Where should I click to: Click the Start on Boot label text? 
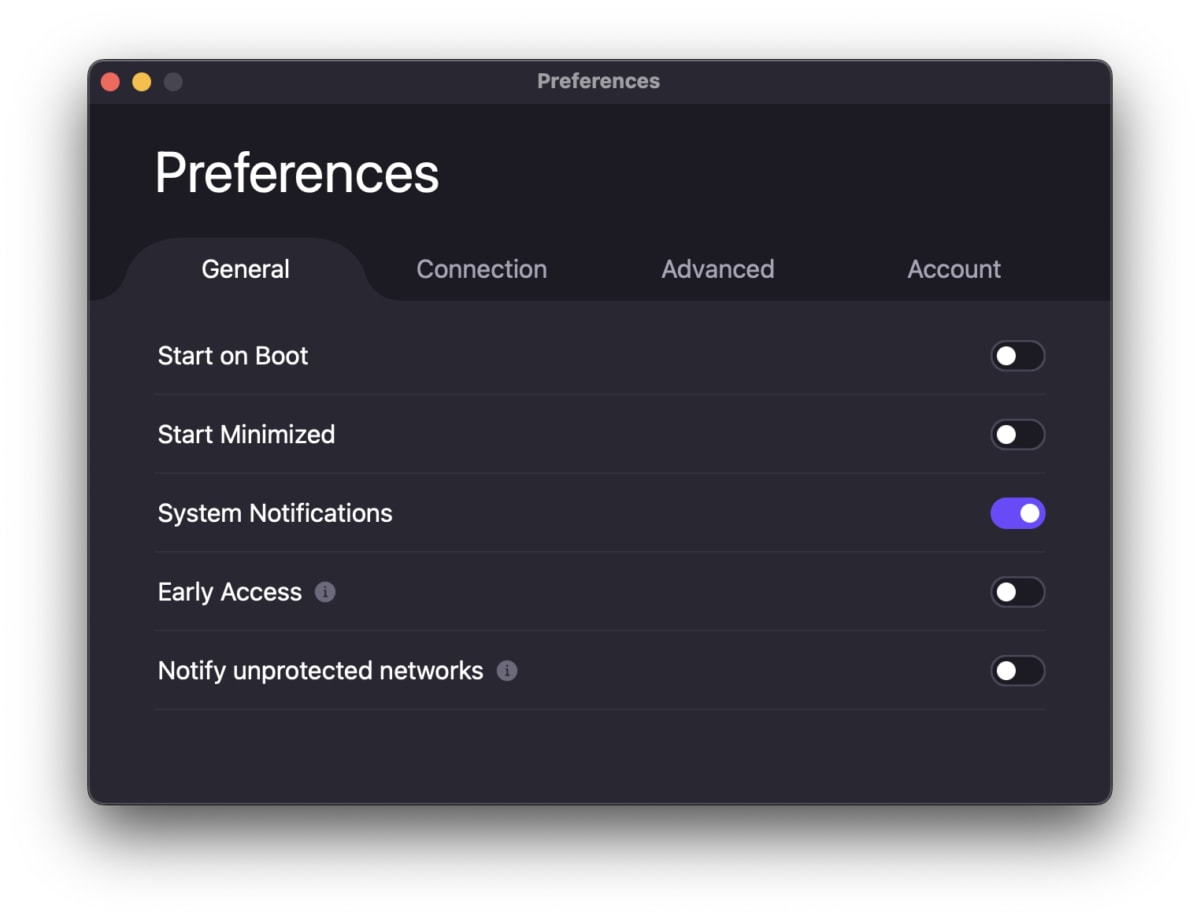tap(233, 356)
